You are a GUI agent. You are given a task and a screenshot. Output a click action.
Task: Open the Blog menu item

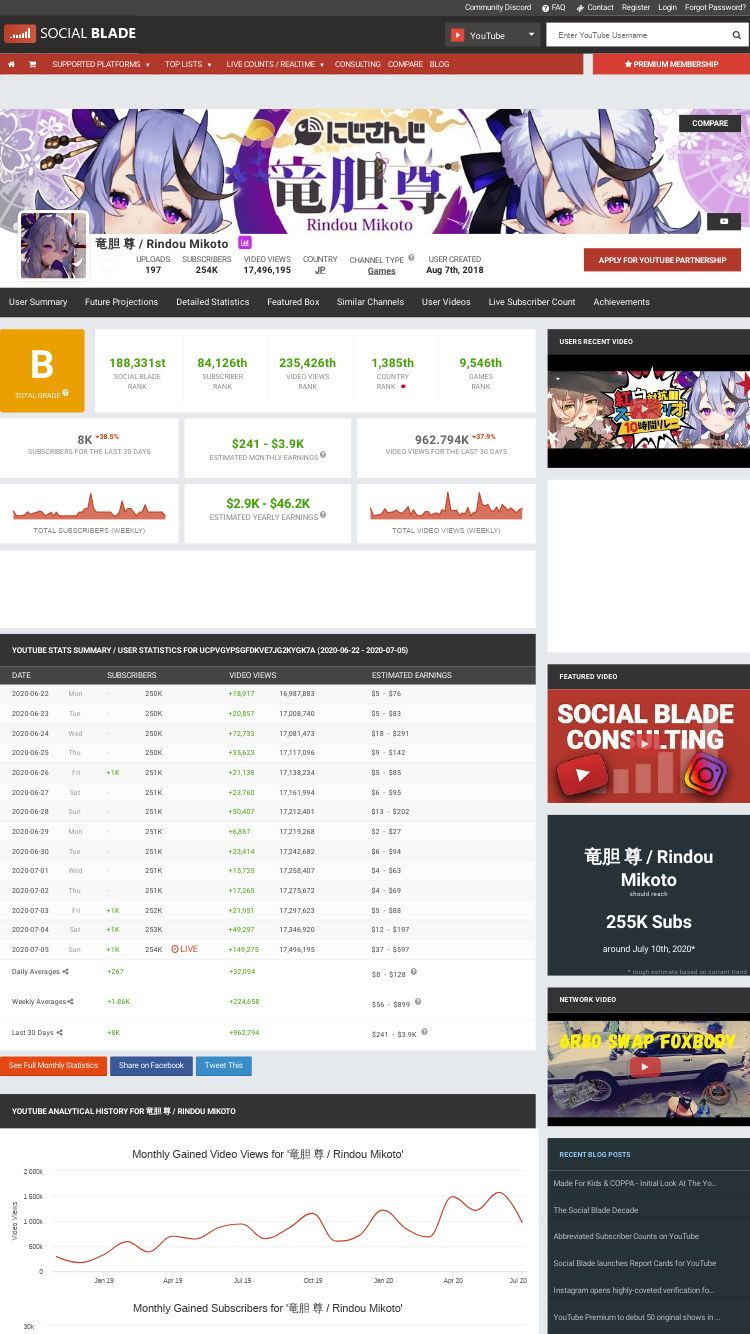[439, 64]
